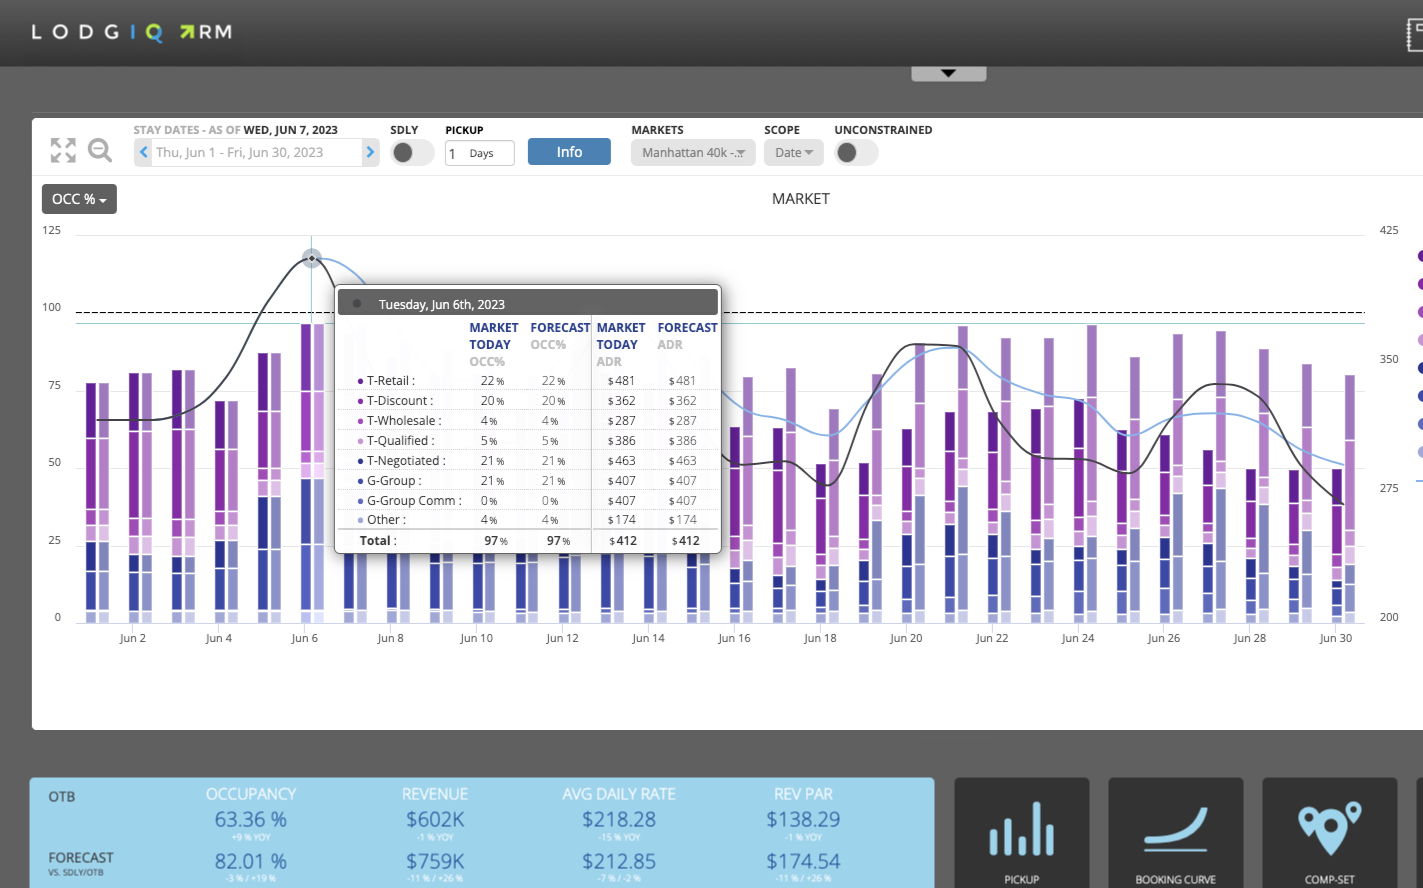Click the fullscreen expand arrows icon
The width and height of the screenshot is (1423, 888).
(x=63, y=151)
